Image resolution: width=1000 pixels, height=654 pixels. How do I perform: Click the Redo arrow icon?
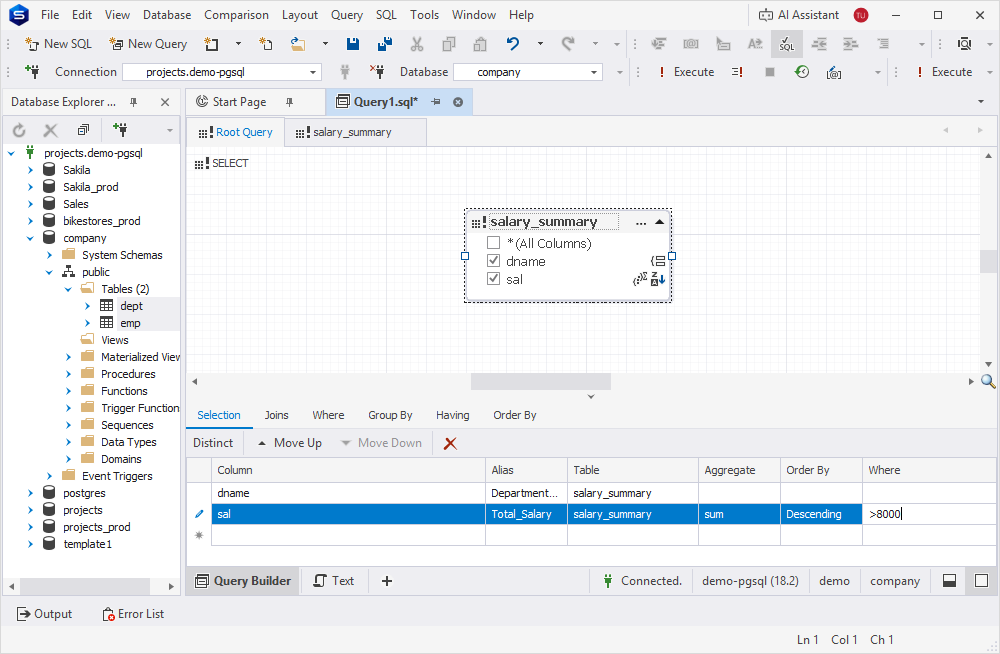click(568, 44)
